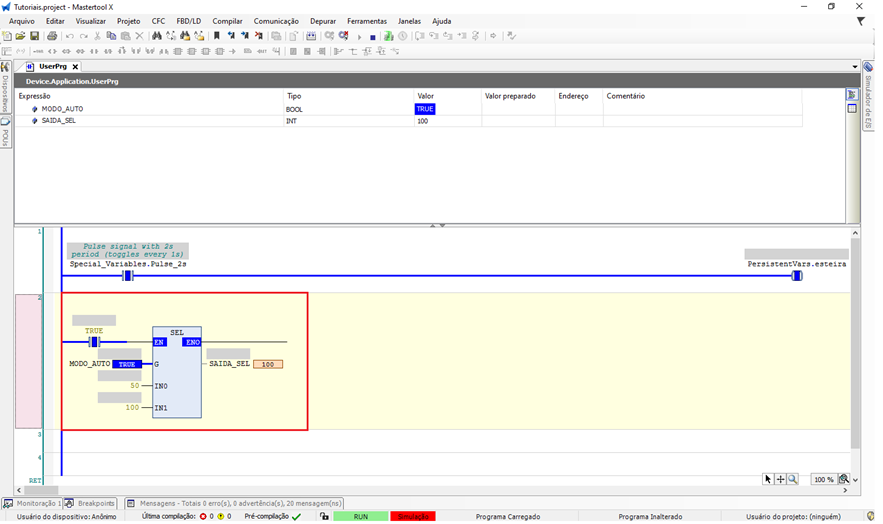Click the Open project folder icon
This screenshot has width=883, height=524.
coord(21,36)
